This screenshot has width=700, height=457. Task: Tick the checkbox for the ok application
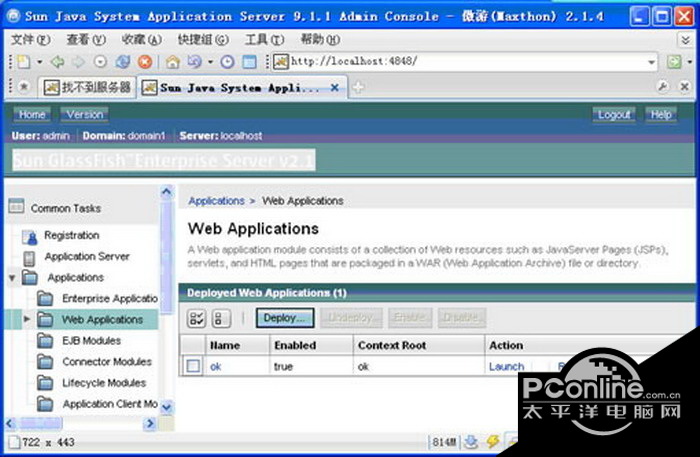coord(193,366)
